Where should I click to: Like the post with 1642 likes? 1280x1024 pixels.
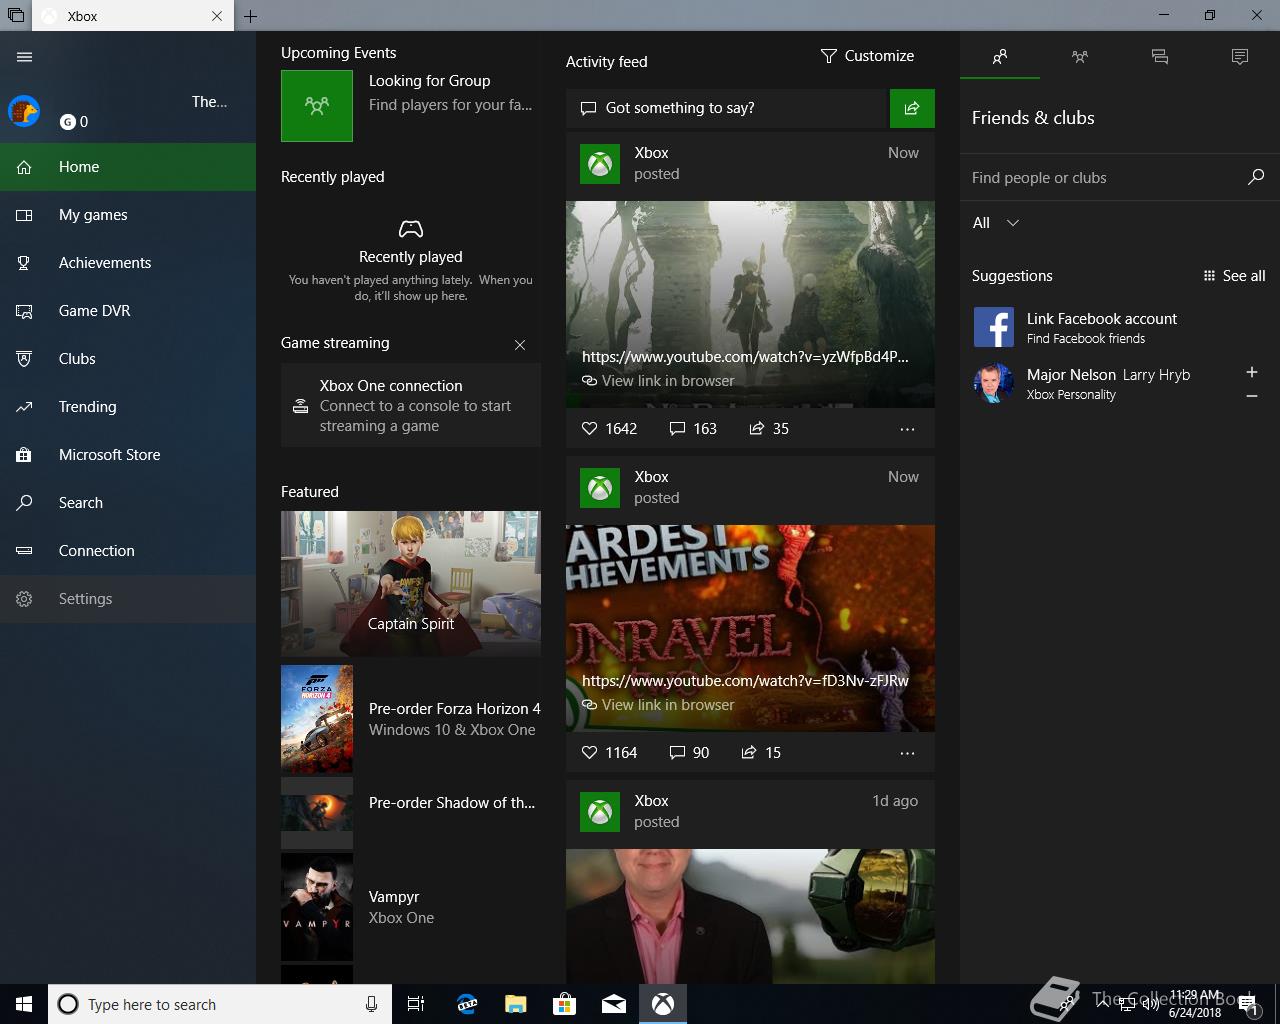[609, 429]
